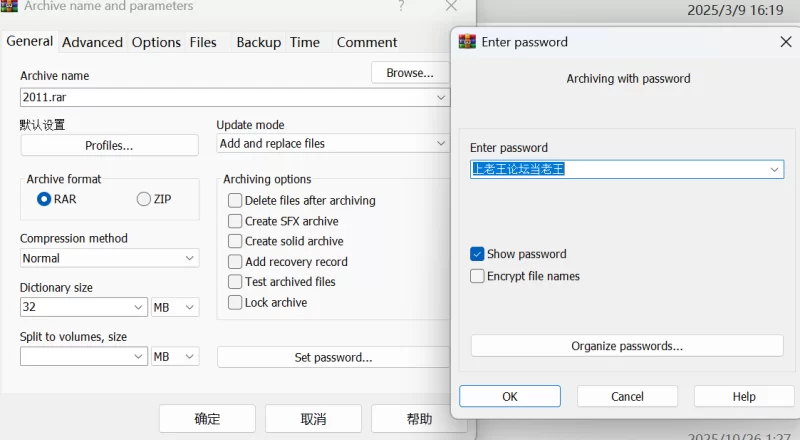This screenshot has width=800, height=440.
Task: Check Delete files after archiving
Action: 235,200
